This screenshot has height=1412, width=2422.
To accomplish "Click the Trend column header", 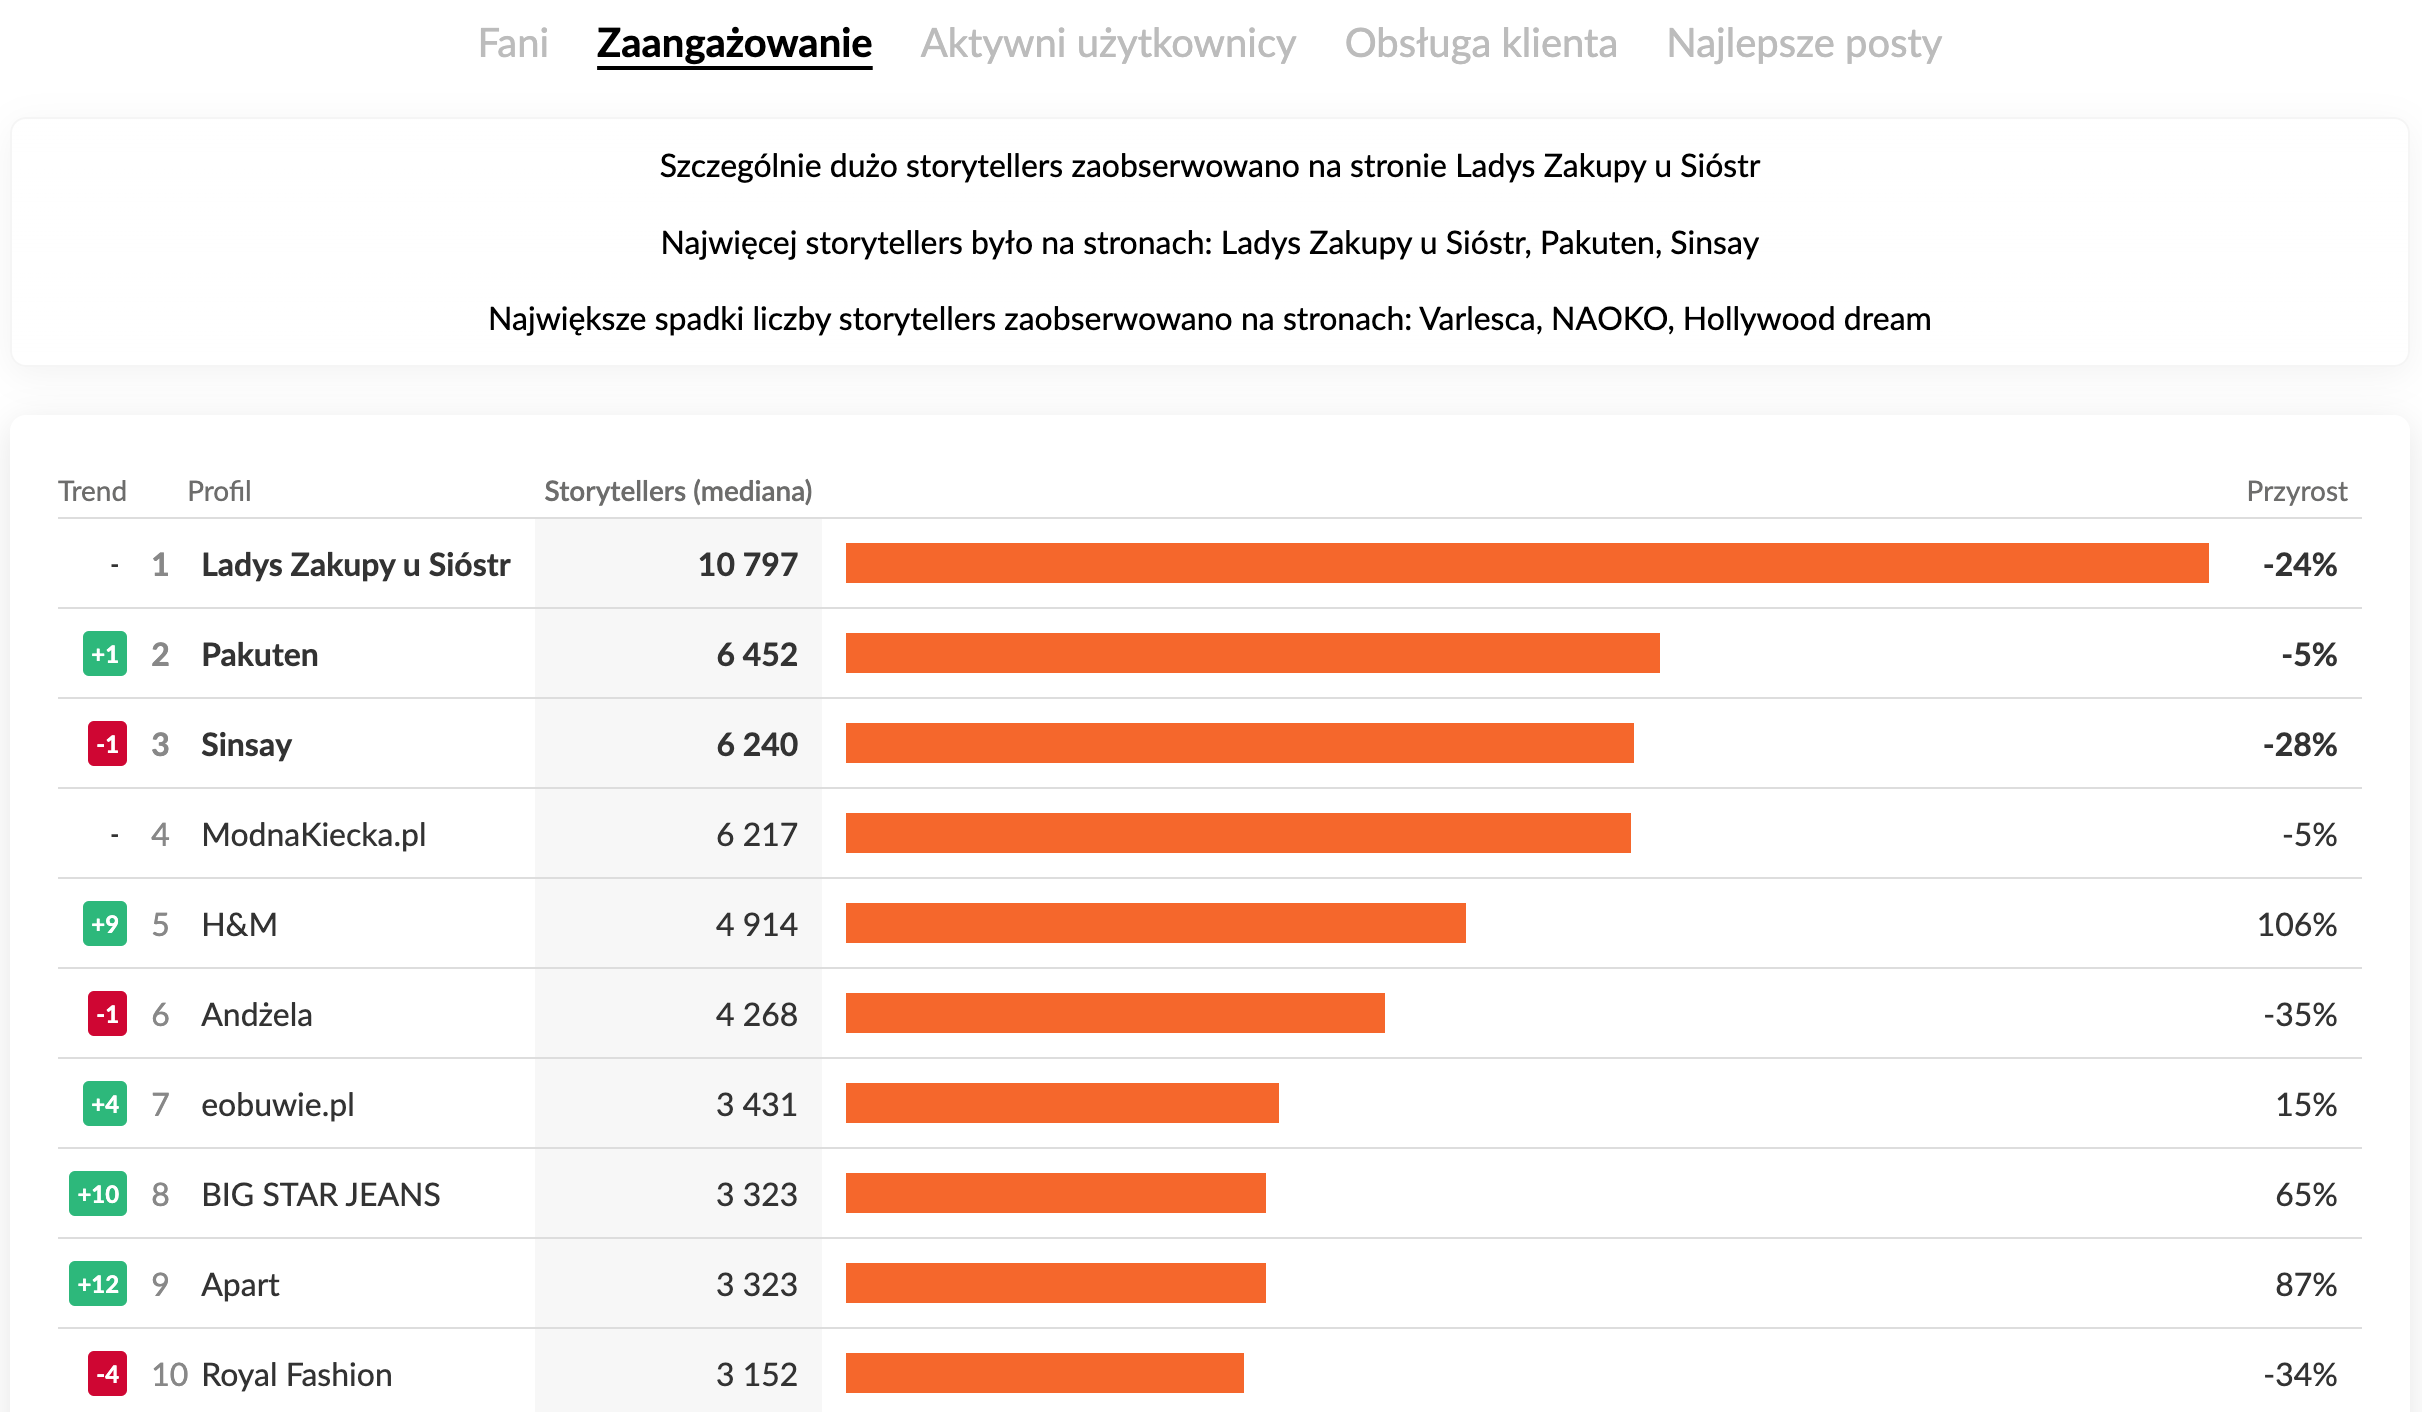I will click(x=92, y=491).
